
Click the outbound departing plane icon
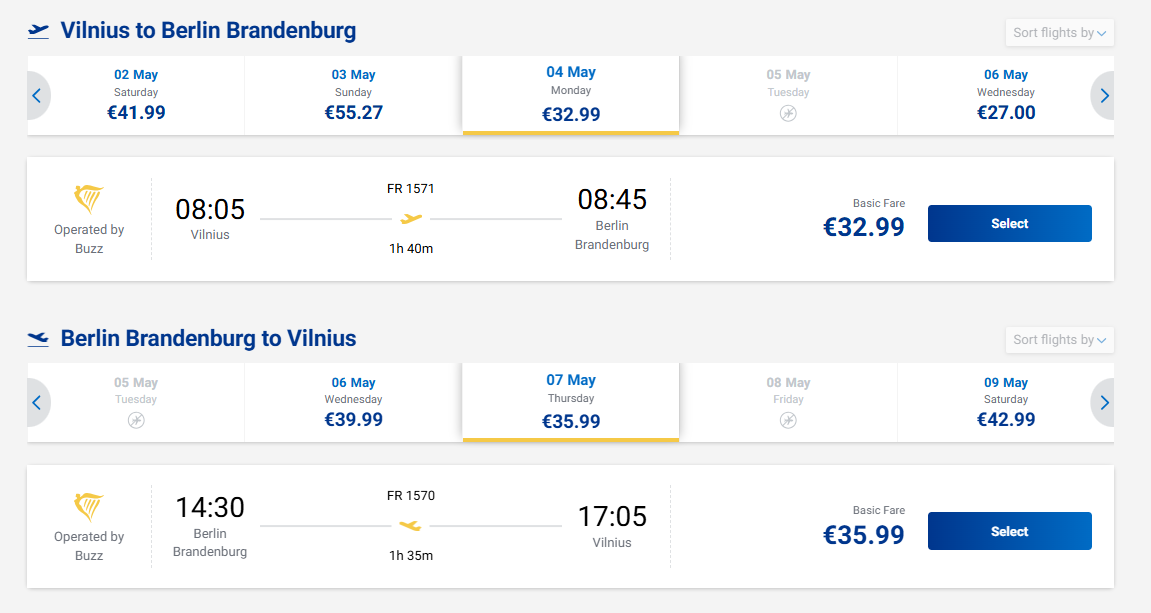(x=39, y=31)
